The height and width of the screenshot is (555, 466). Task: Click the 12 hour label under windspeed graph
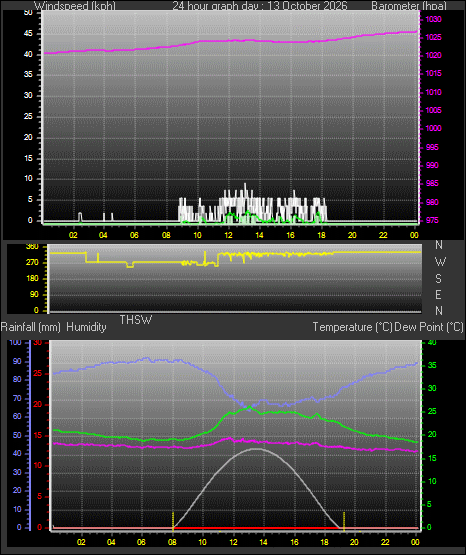click(229, 235)
